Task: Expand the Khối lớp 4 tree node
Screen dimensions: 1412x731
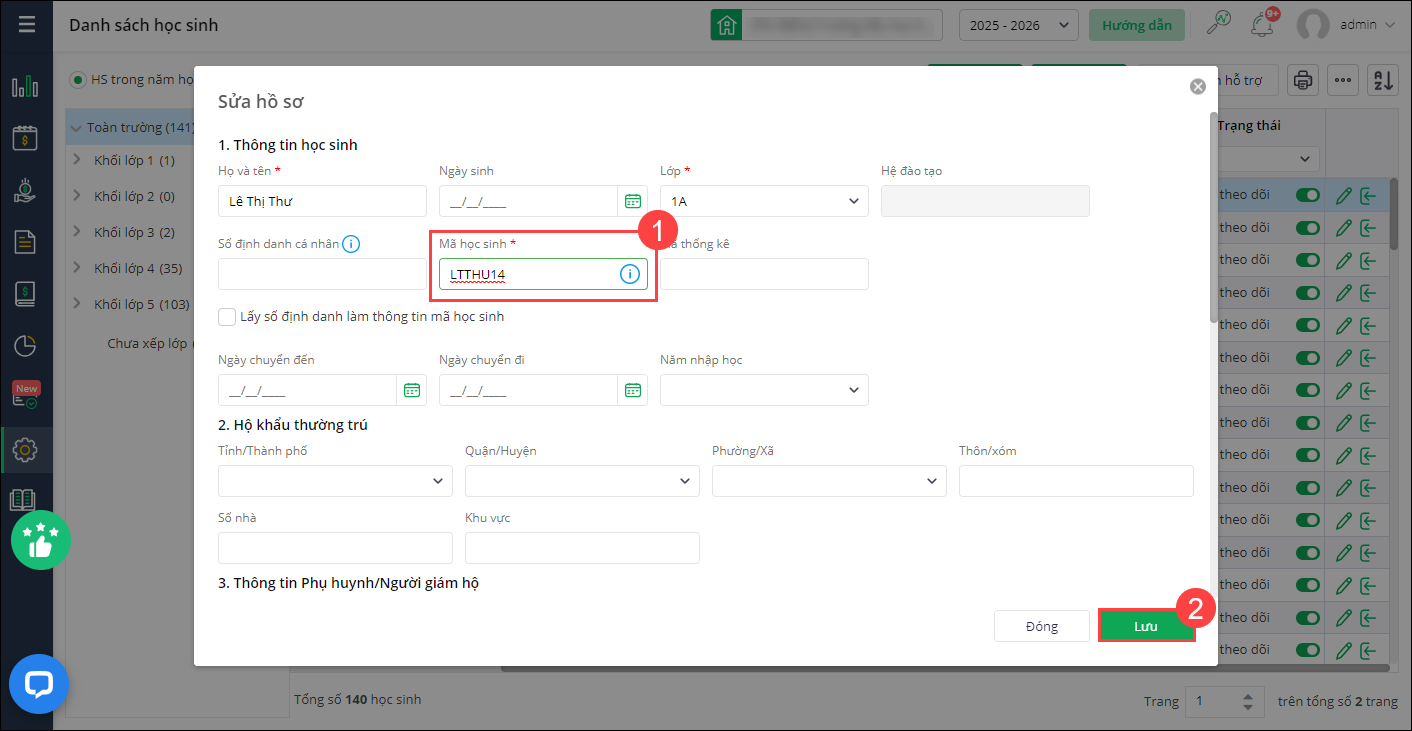Action: pyautogui.click(x=78, y=268)
